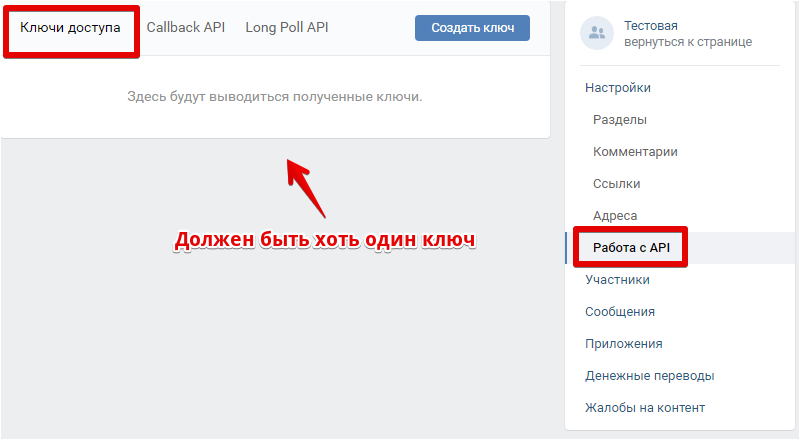This screenshot has width=799, height=439.
Task: Open Жалобы на контент section
Action: [645, 408]
